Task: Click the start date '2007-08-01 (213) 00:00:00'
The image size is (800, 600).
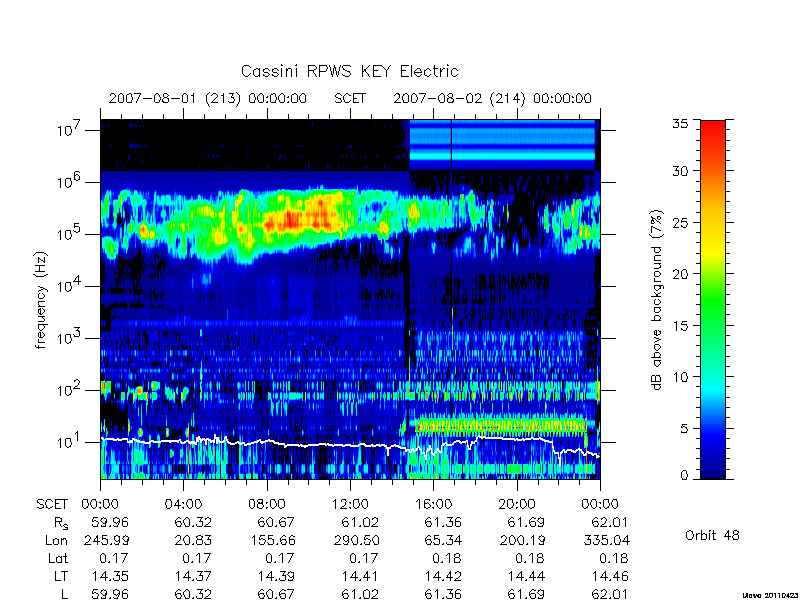Action: click(x=208, y=98)
